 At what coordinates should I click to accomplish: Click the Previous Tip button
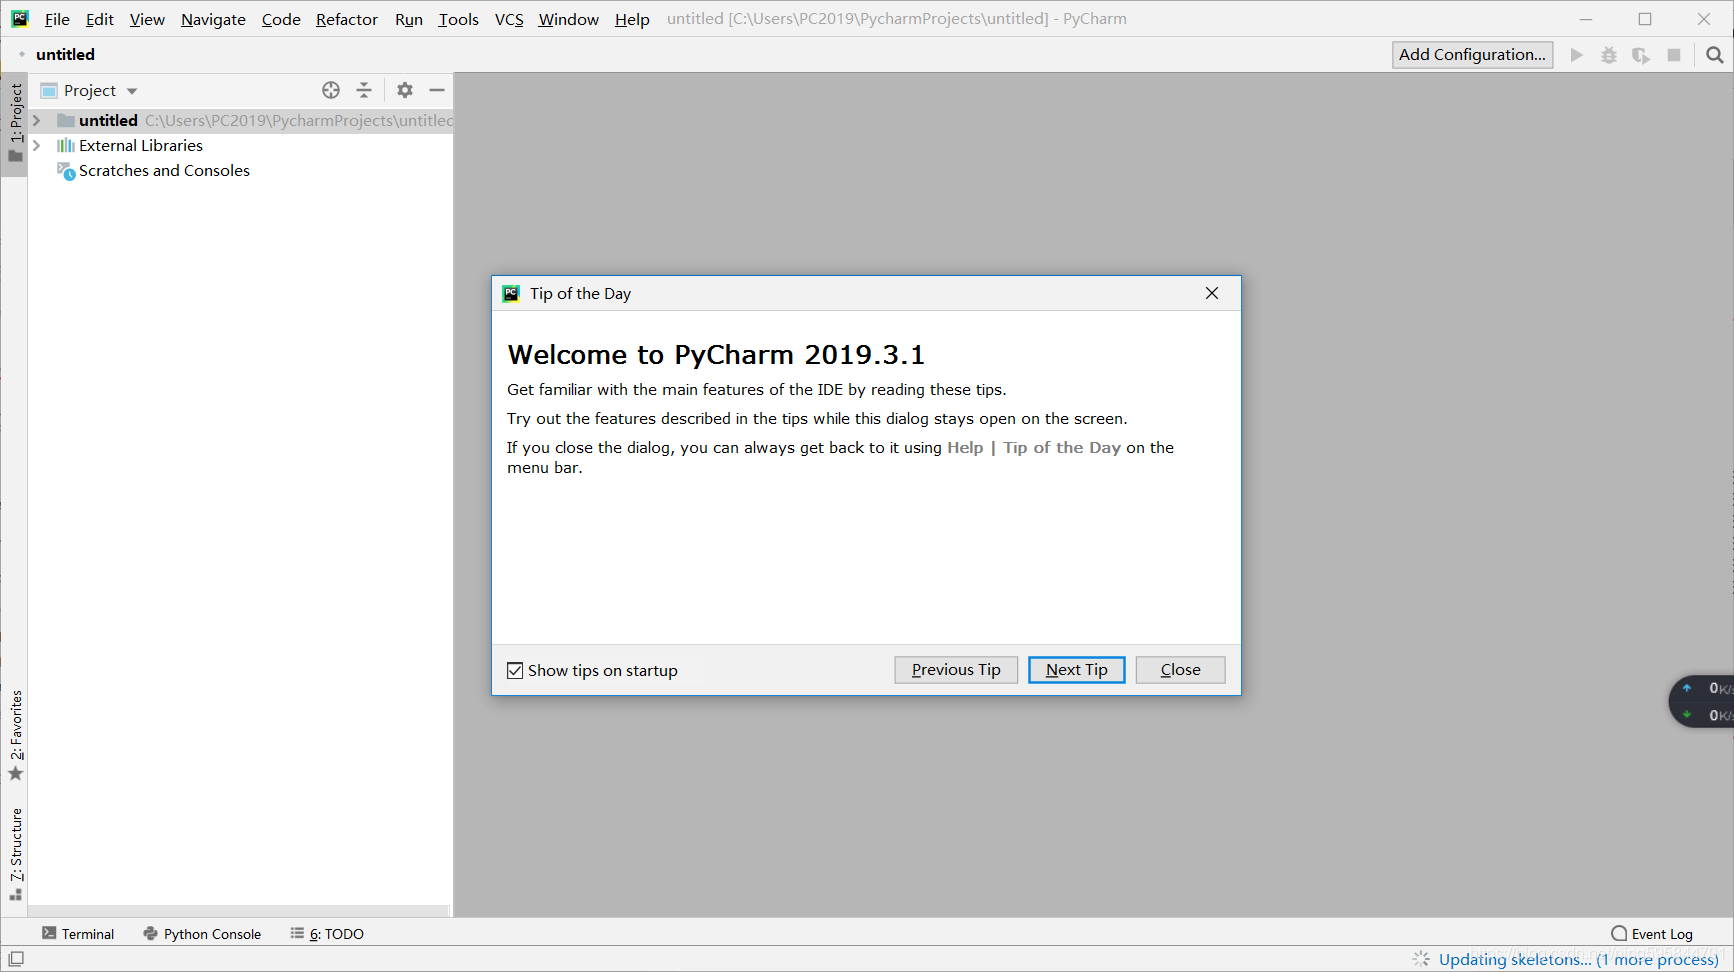tap(956, 670)
